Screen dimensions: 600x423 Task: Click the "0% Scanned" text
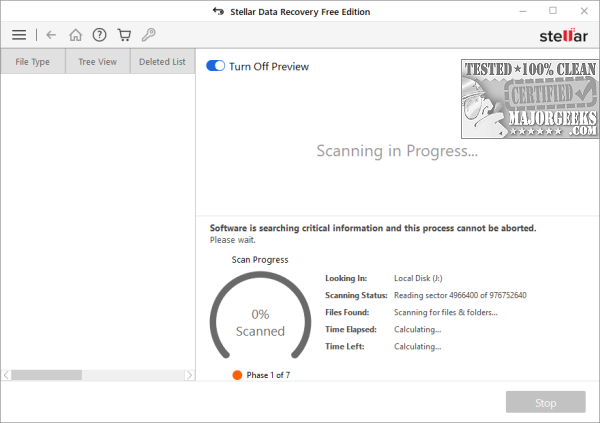tap(260, 323)
